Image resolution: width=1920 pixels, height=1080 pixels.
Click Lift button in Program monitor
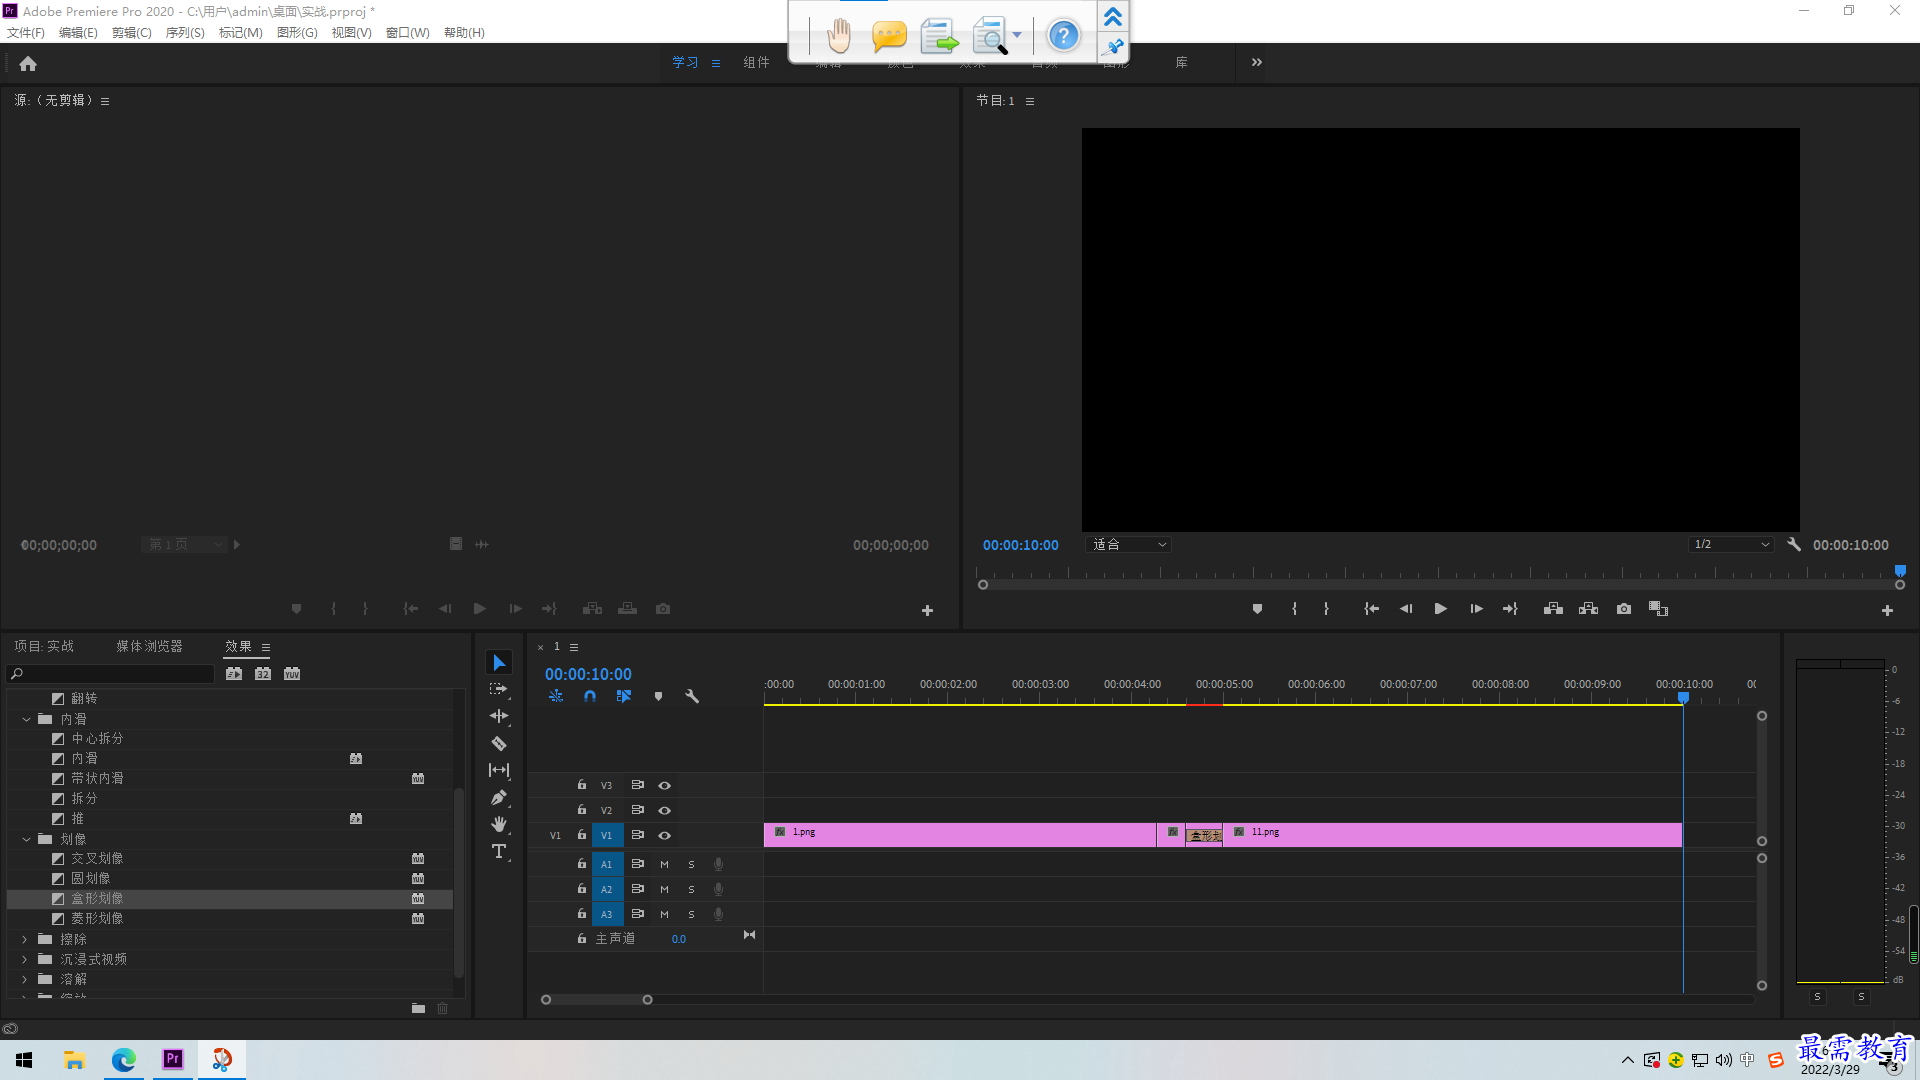tap(1553, 608)
